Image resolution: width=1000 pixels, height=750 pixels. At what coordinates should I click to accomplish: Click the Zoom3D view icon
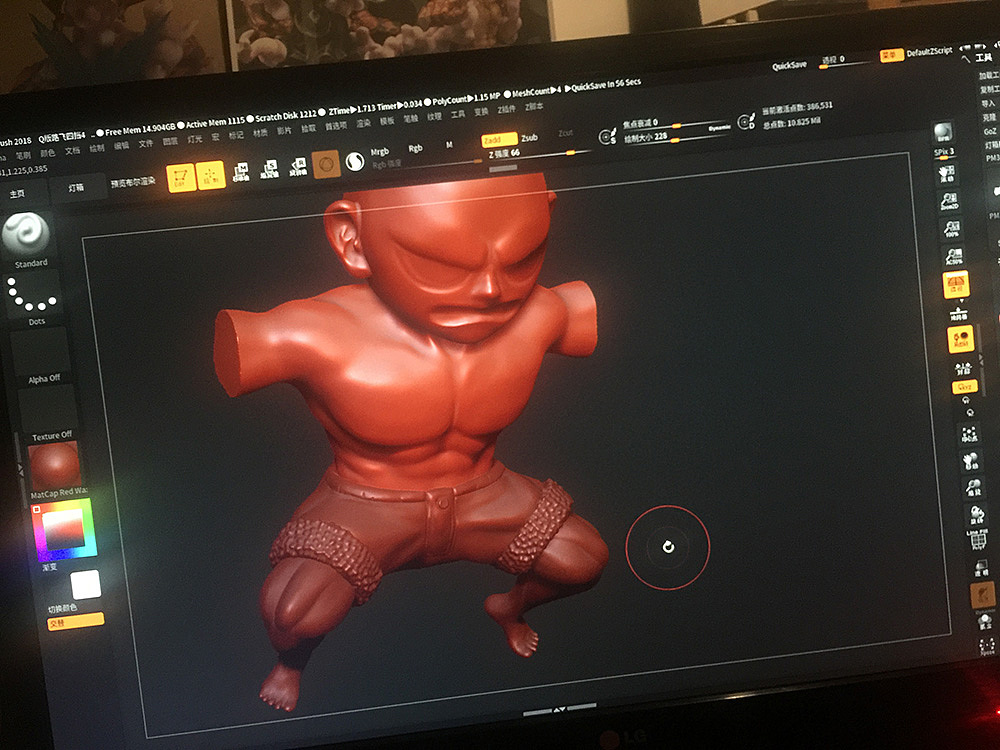pyautogui.click(x=973, y=488)
